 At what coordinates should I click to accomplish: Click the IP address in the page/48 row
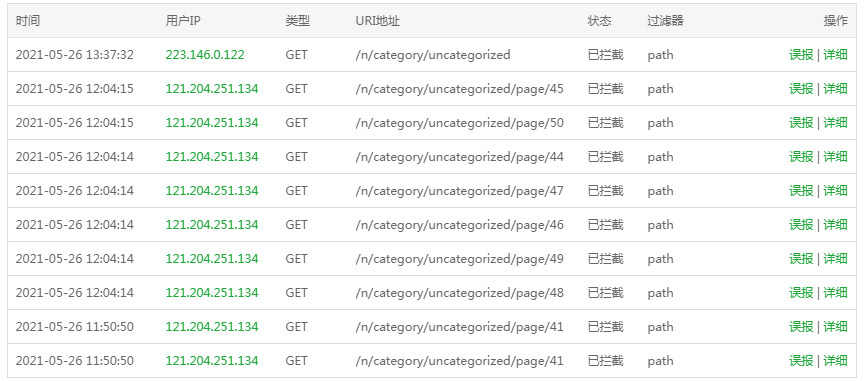coord(212,293)
